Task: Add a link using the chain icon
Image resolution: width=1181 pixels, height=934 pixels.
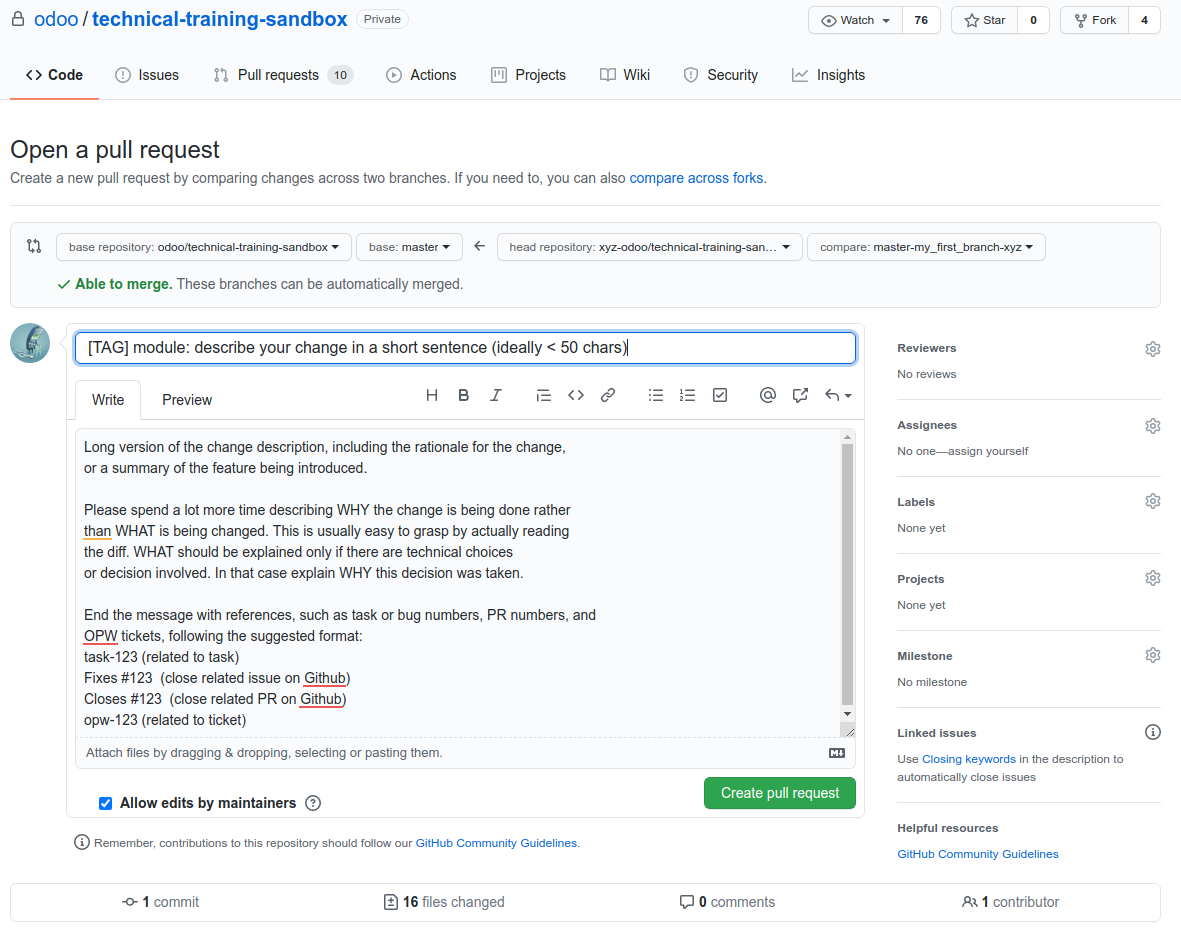Action: (x=608, y=395)
